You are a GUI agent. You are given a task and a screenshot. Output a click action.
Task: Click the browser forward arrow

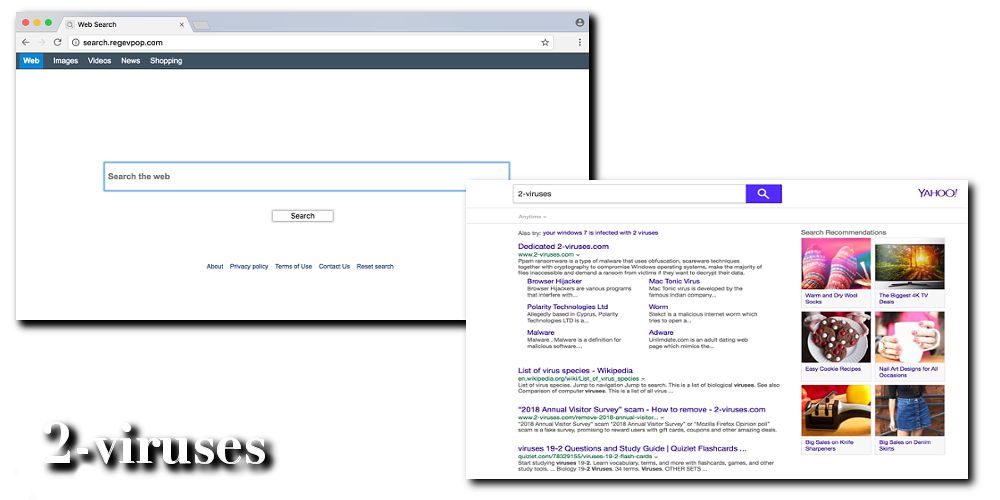tap(41, 42)
